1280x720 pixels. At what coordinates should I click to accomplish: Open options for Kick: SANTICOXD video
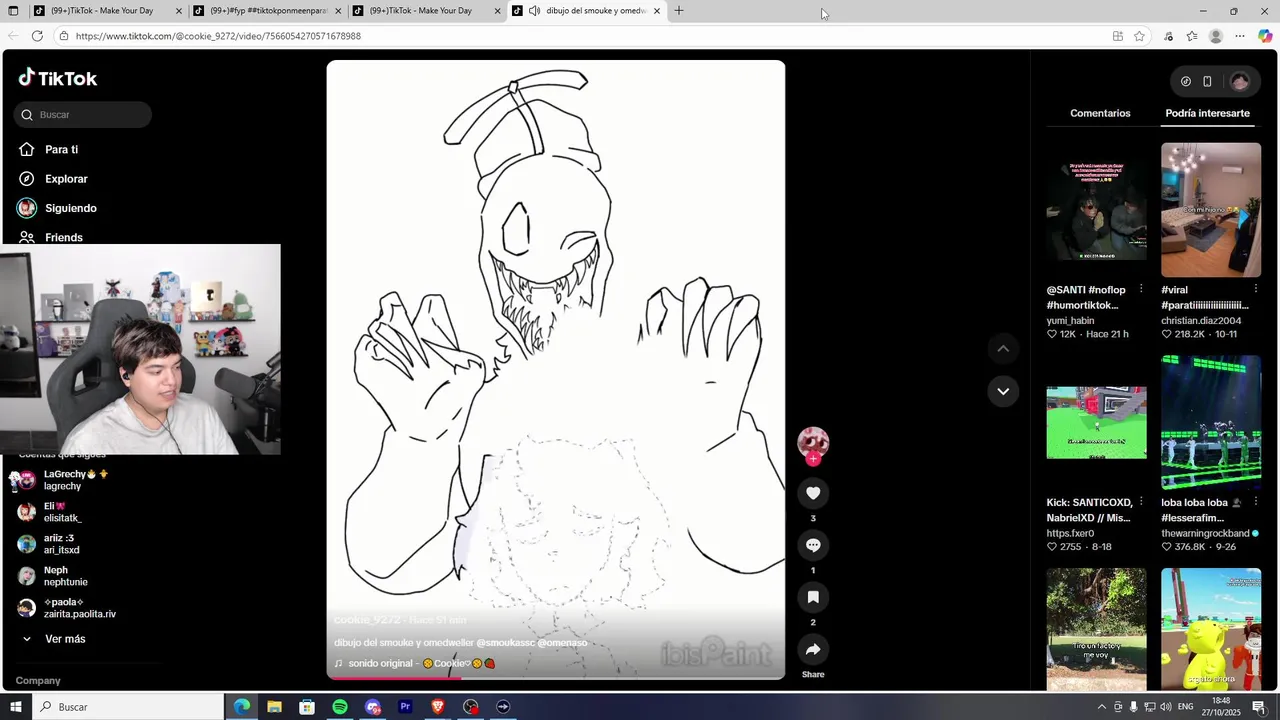pyautogui.click(x=1141, y=502)
